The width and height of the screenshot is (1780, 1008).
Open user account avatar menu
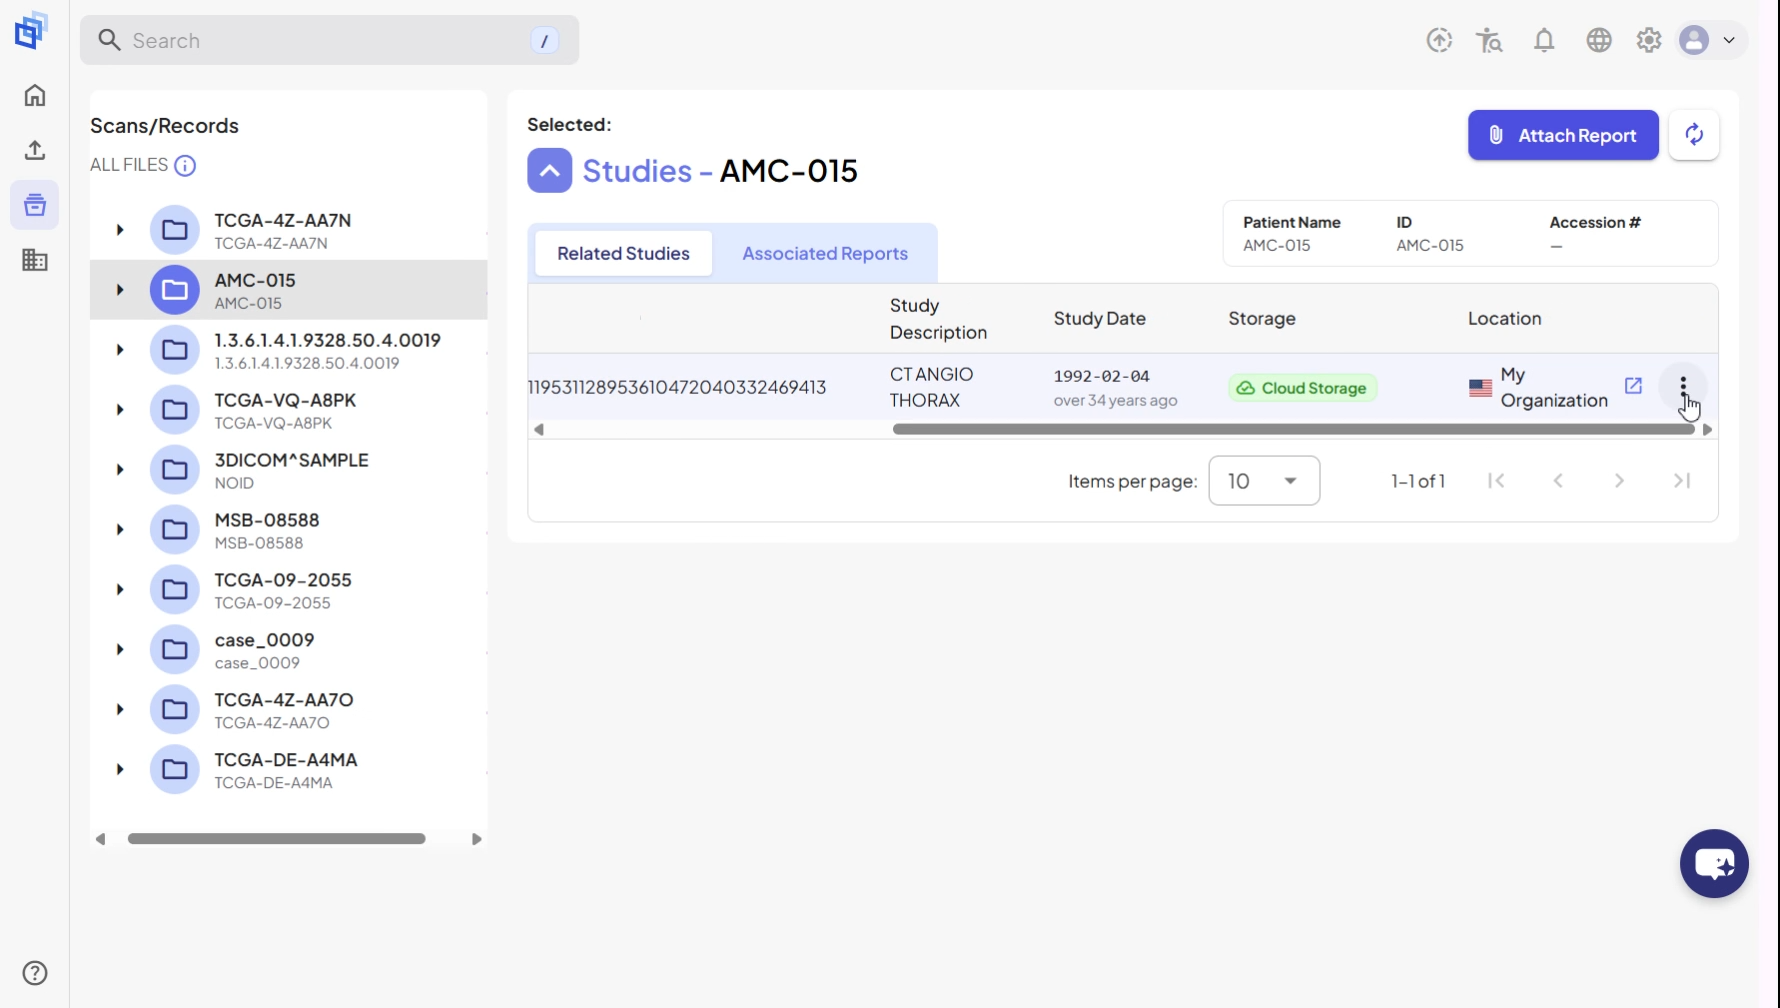(1711, 40)
